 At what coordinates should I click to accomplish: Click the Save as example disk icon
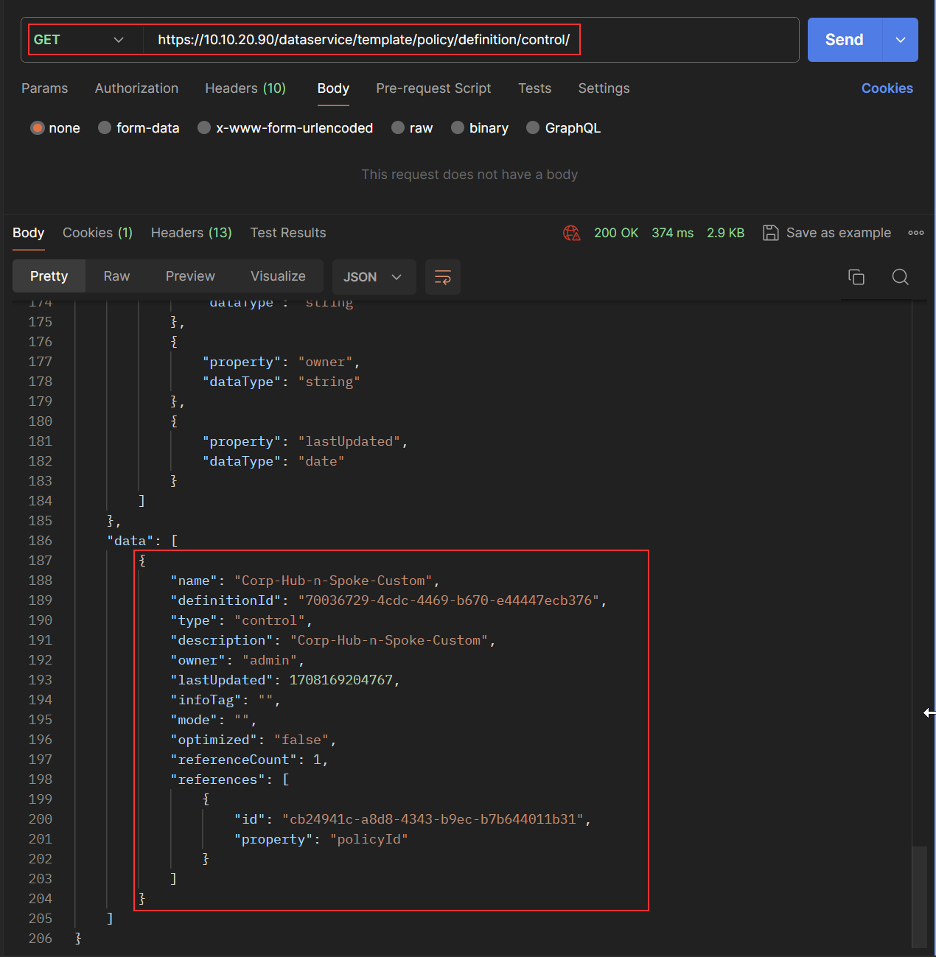tap(770, 233)
